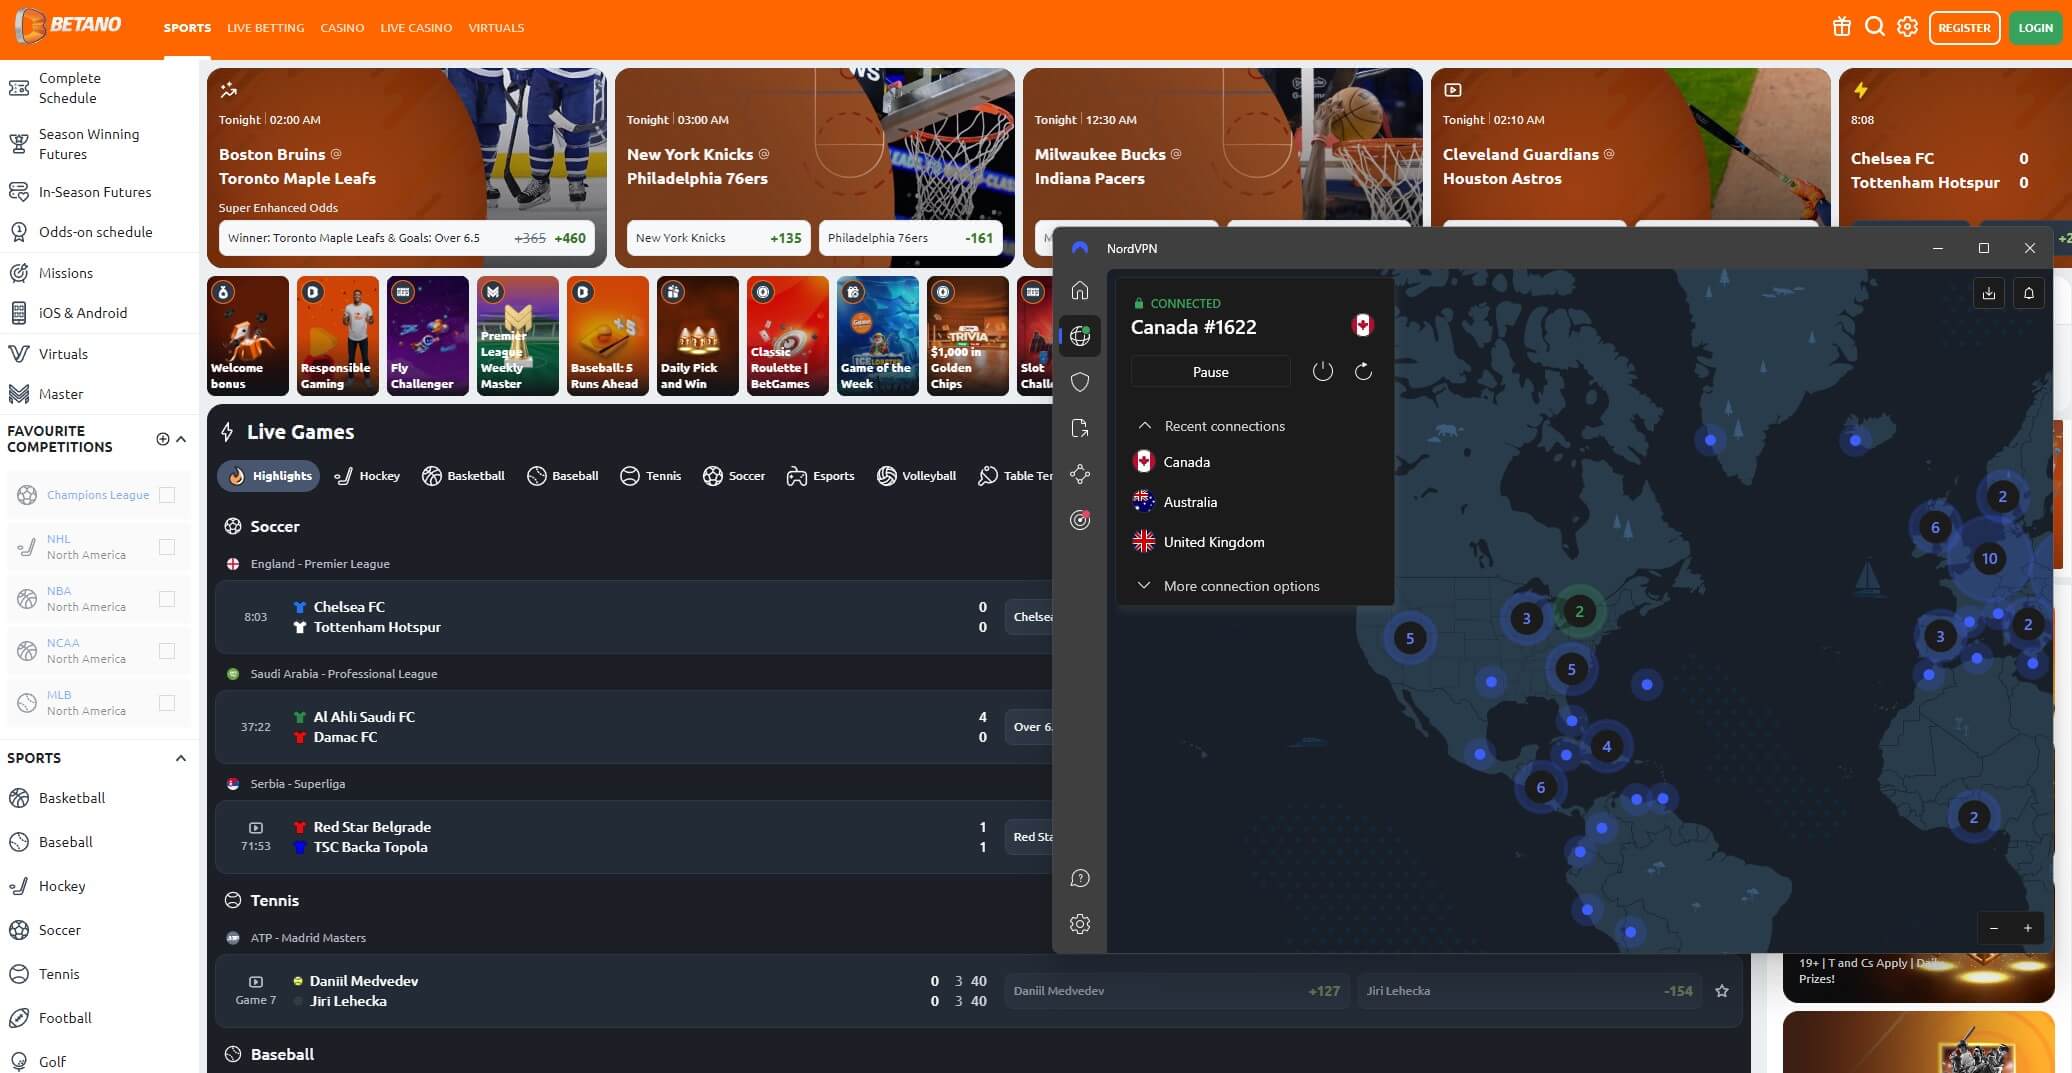The image size is (2072, 1073).
Task: Open Live Casino tab
Action: [416, 28]
